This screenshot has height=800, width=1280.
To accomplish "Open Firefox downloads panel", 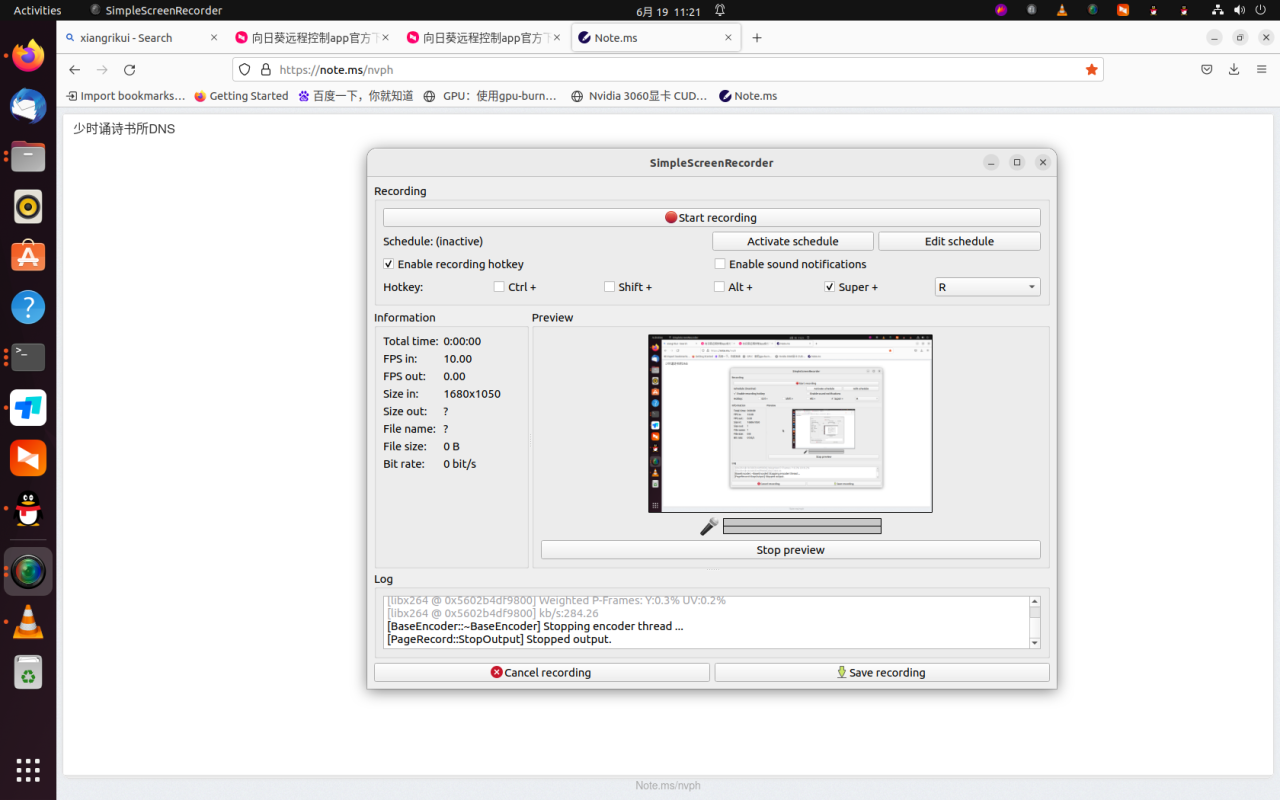I will click(1234, 70).
